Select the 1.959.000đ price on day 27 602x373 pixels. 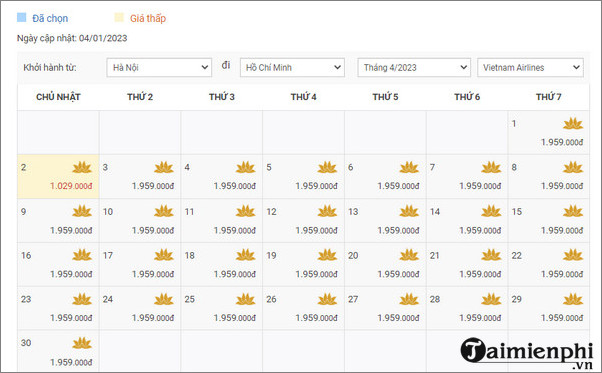tap(398, 318)
